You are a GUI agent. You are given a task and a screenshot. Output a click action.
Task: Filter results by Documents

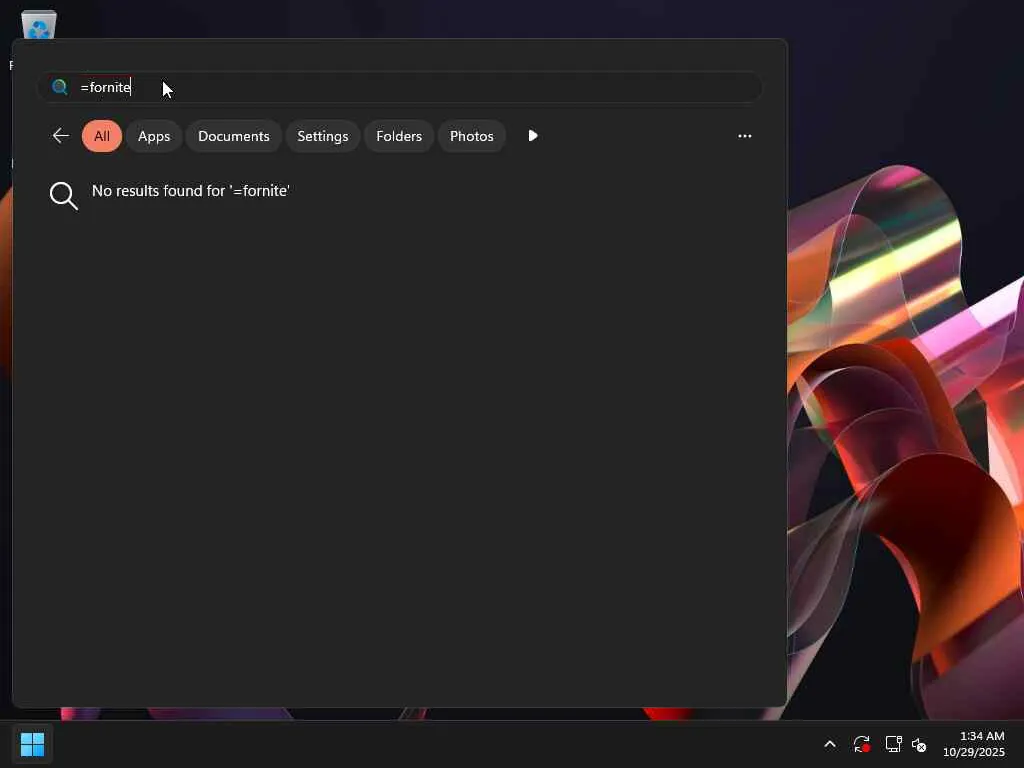point(234,136)
